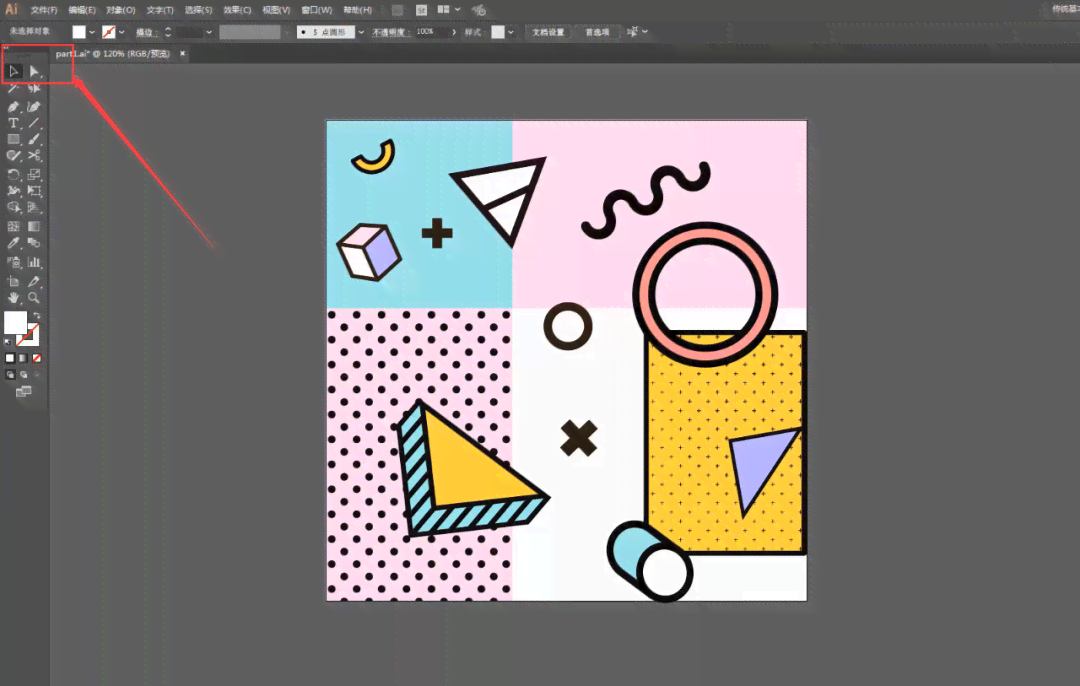
Task: Expand the control bar fill color dropdown
Action: 92,32
